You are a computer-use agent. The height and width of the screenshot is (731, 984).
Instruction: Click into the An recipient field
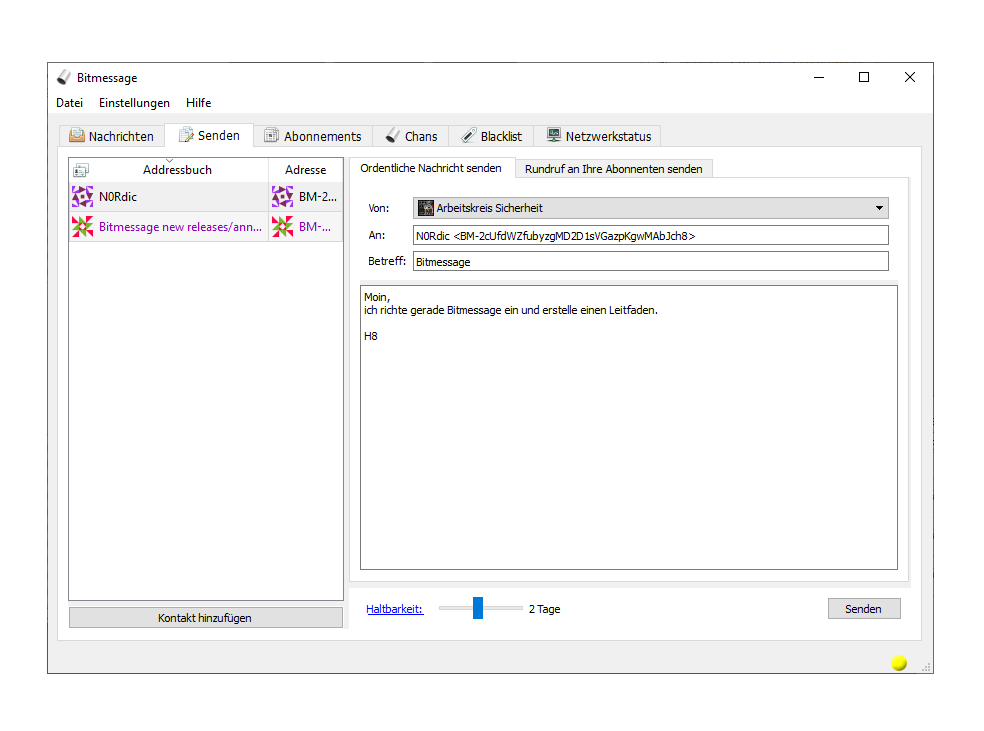pos(651,236)
